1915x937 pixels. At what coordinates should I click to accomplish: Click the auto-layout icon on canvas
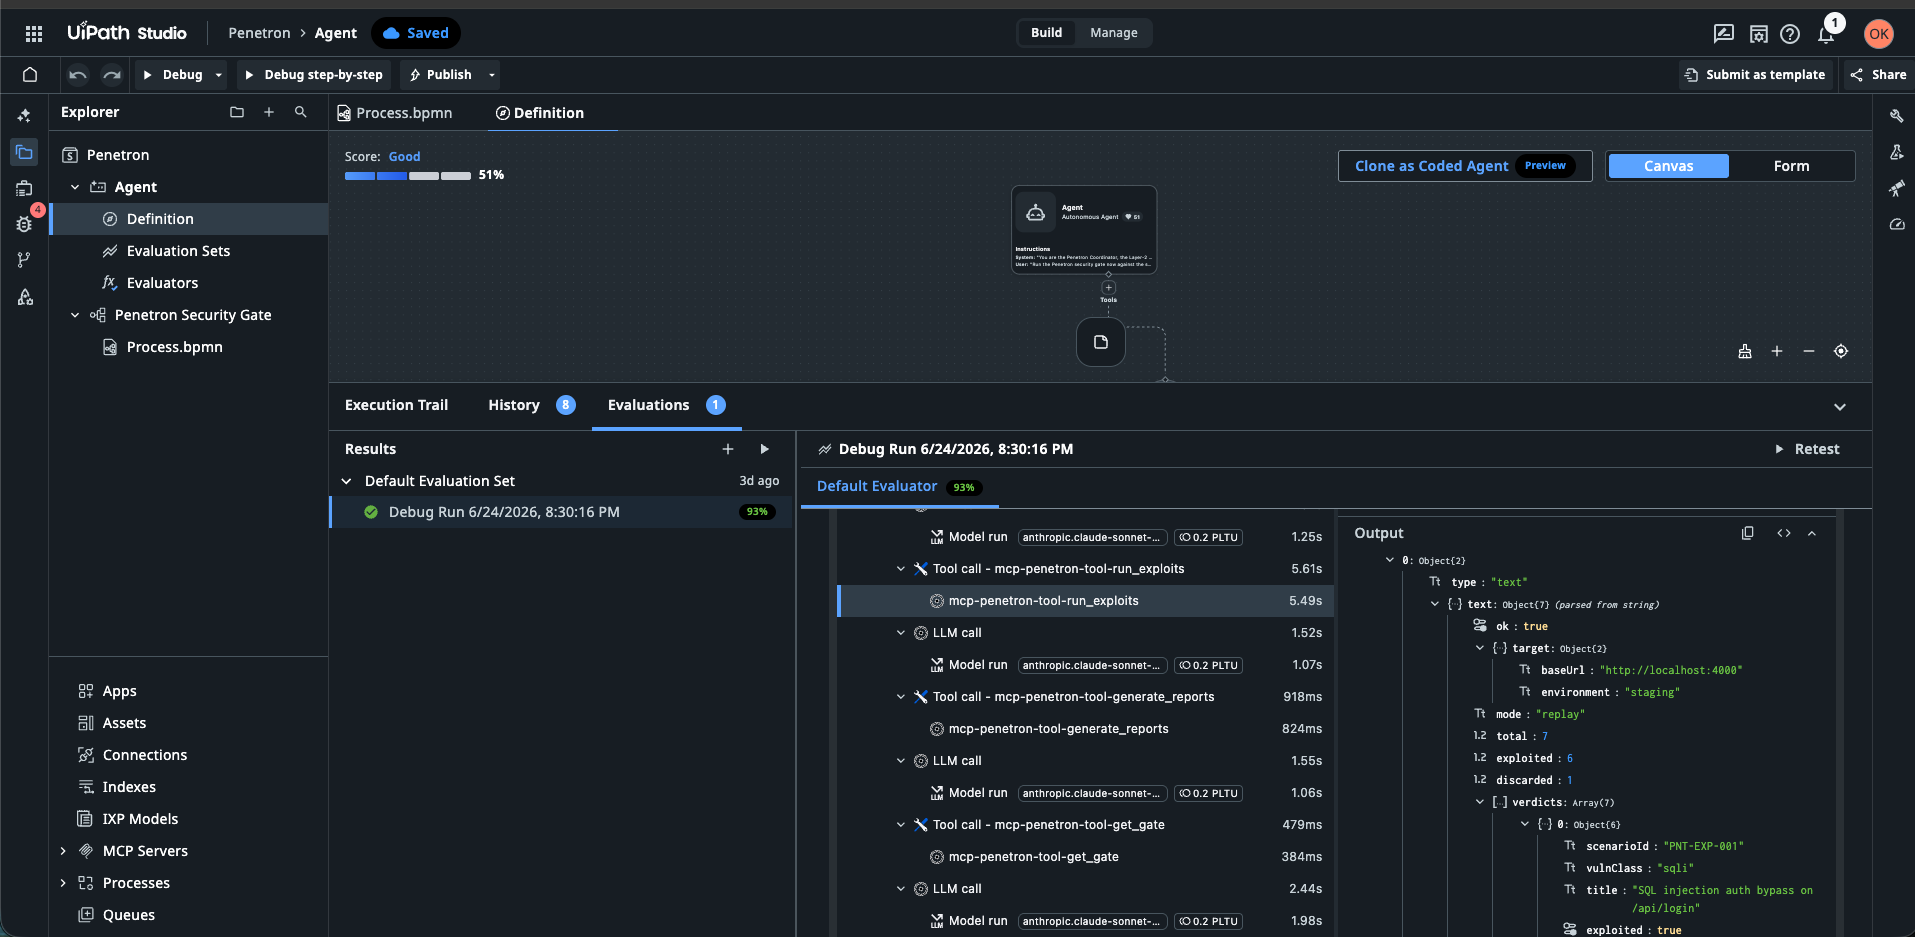click(x=1745, y=351)
